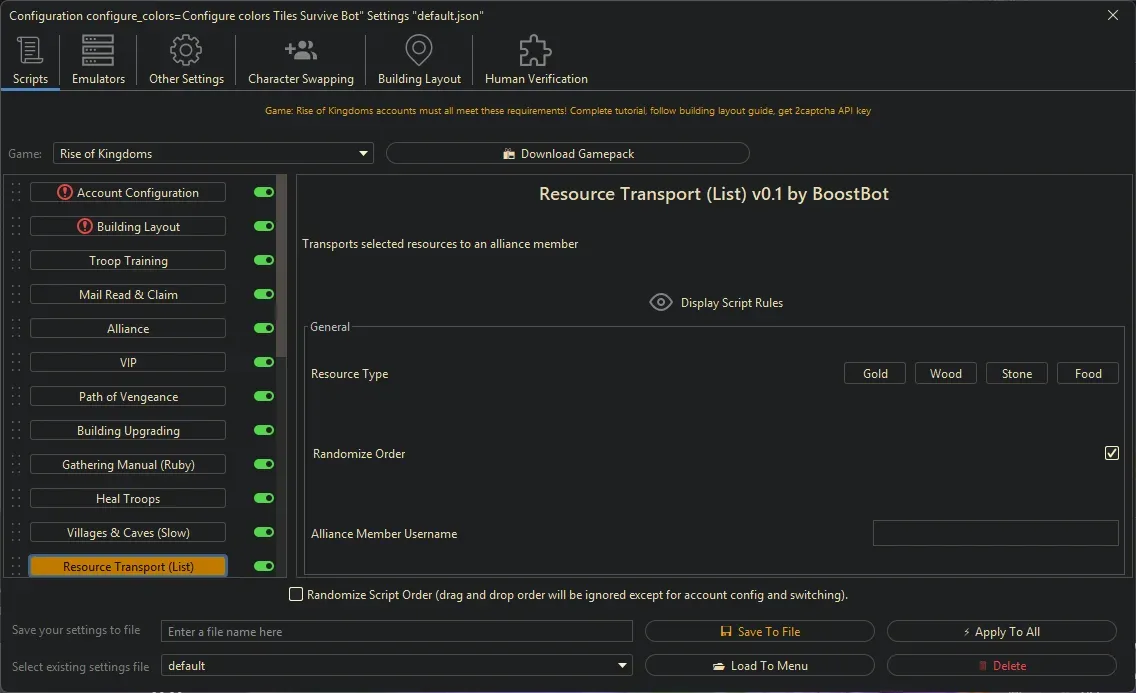Open the Other Settings gear icon
The image size is (1136, 693).
[x=185, y=48]
